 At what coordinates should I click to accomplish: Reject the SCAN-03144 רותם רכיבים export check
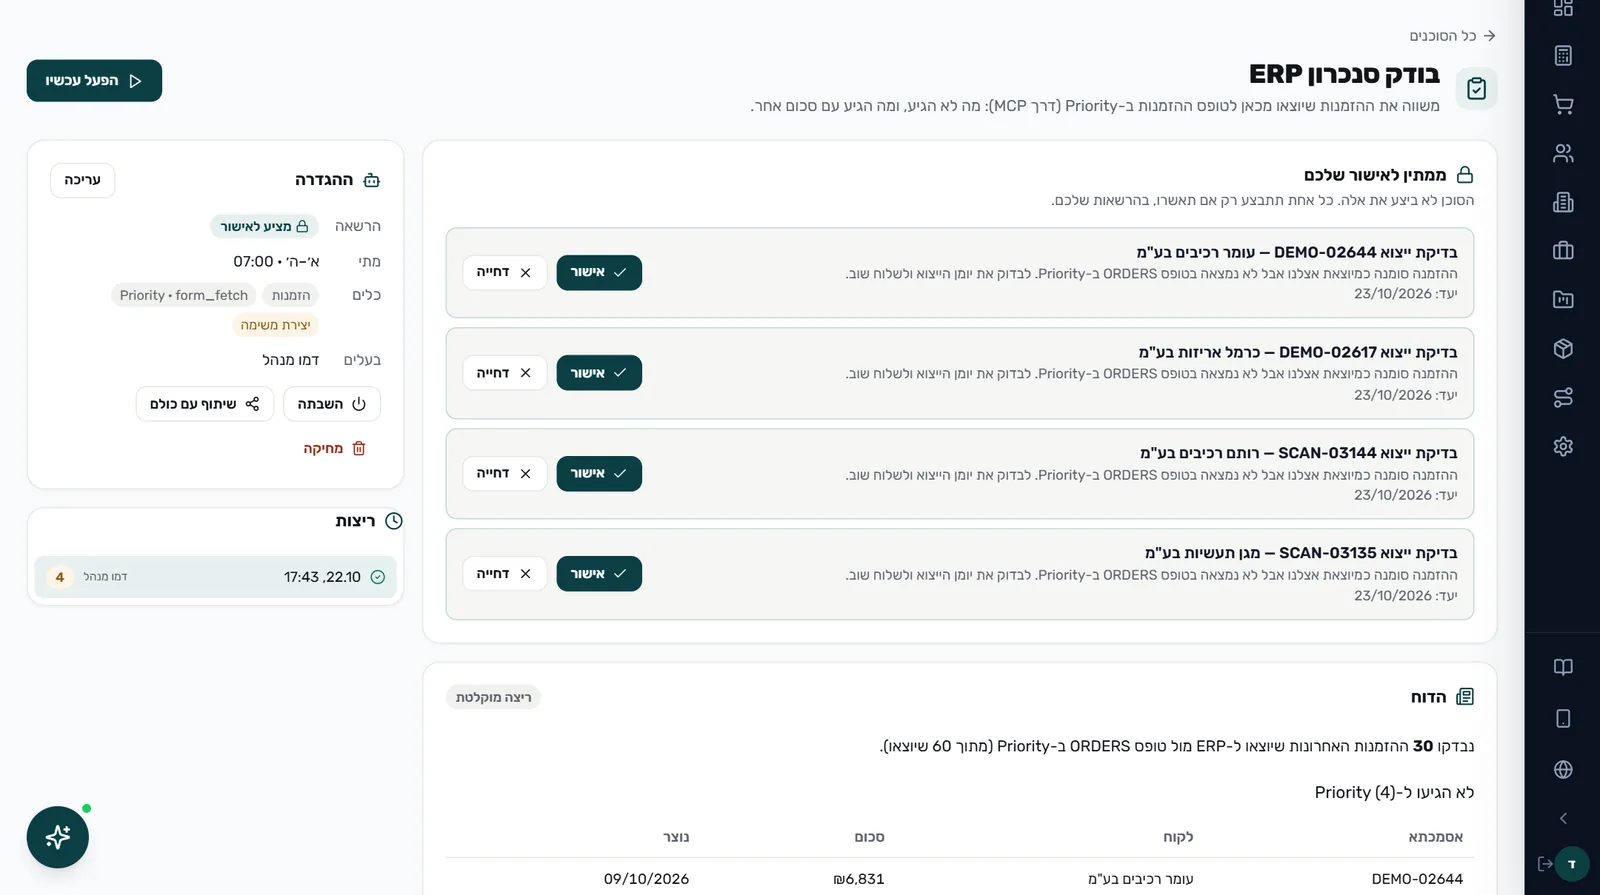pyautogui.click(x=504, y=473)
